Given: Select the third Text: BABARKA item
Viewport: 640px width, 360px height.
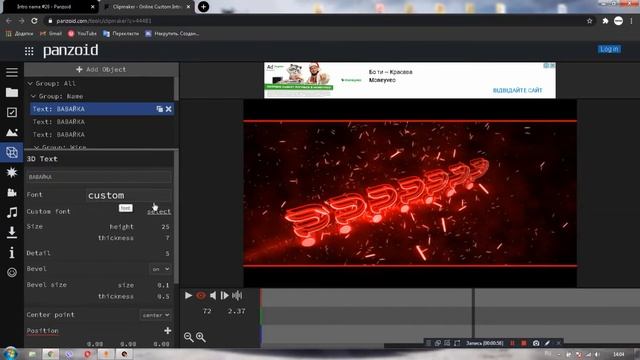Looking at the screenshot, I should [x=102, y=134].
